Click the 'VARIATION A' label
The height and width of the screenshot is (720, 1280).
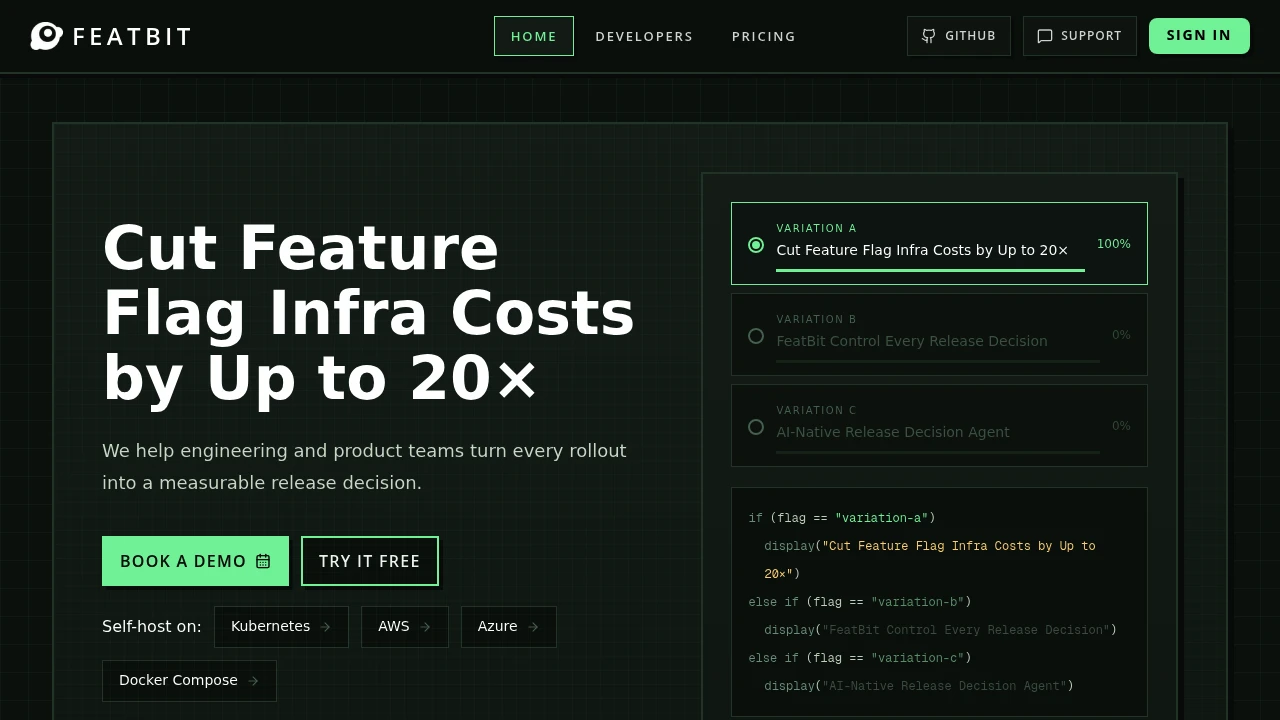click(816, 228)
